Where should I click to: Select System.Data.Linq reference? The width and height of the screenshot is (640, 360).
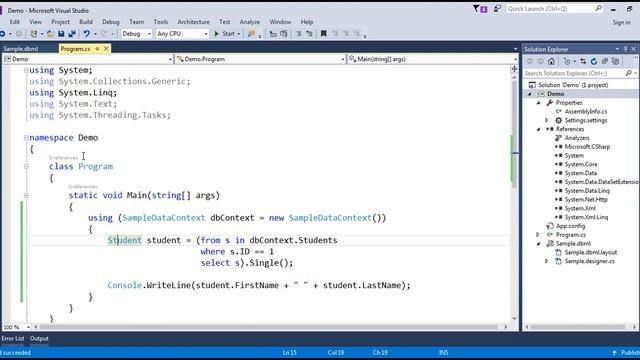[587, 191]
